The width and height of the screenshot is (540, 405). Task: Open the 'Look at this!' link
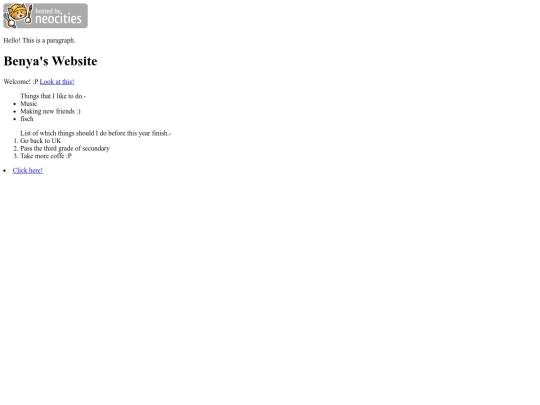click(57, 82)
